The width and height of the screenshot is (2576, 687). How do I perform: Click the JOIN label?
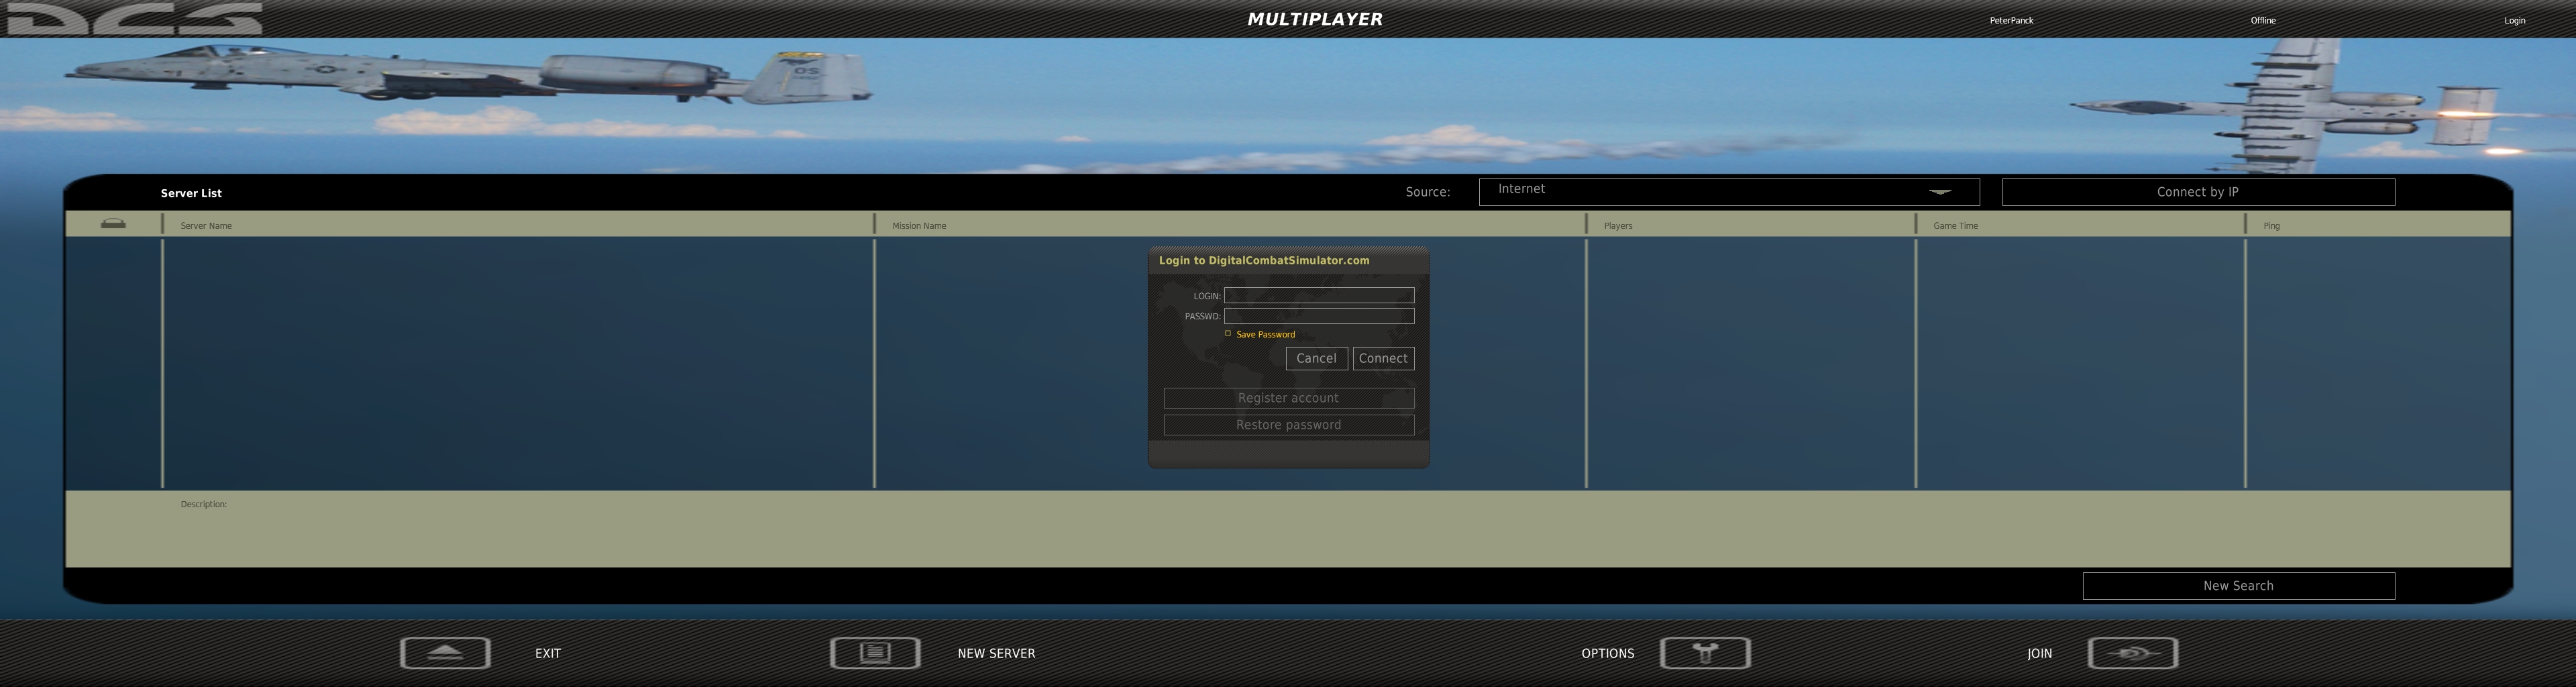pos(2039,653)
